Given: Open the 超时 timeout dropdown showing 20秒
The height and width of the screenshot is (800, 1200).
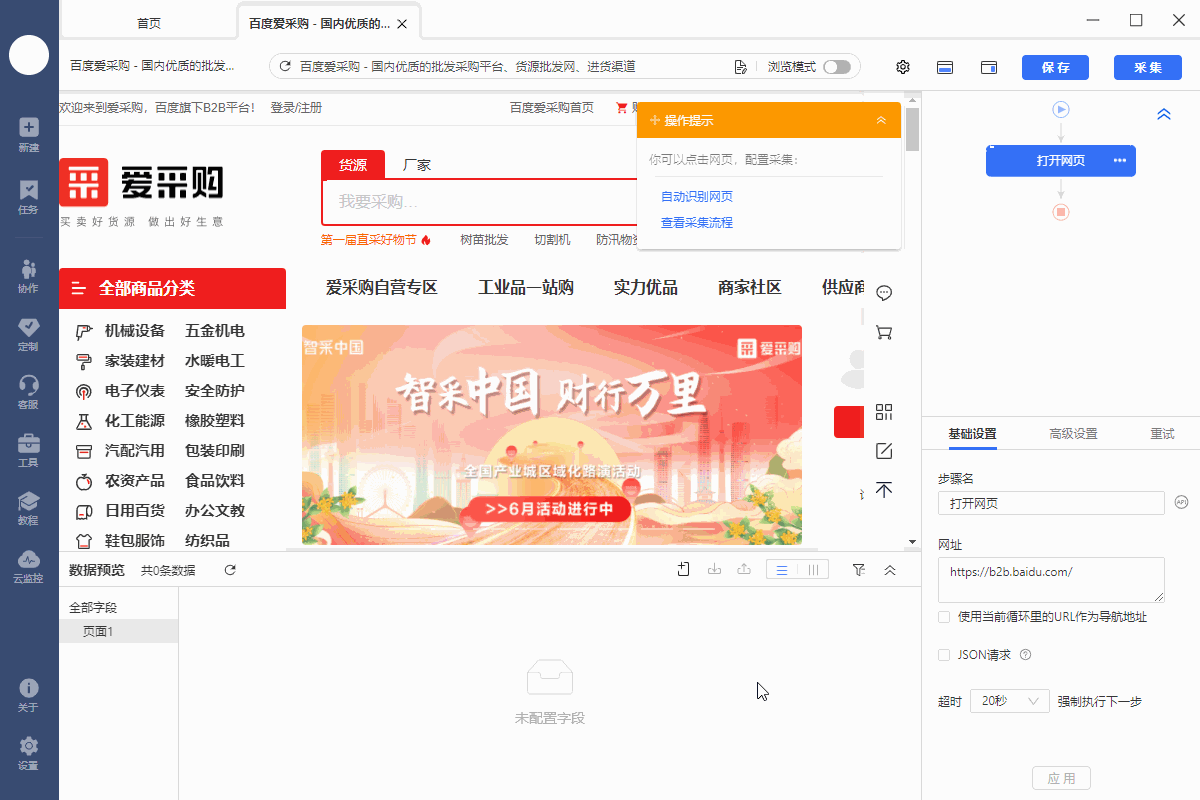Looking at the screenshot, I should coord(1010,701).
